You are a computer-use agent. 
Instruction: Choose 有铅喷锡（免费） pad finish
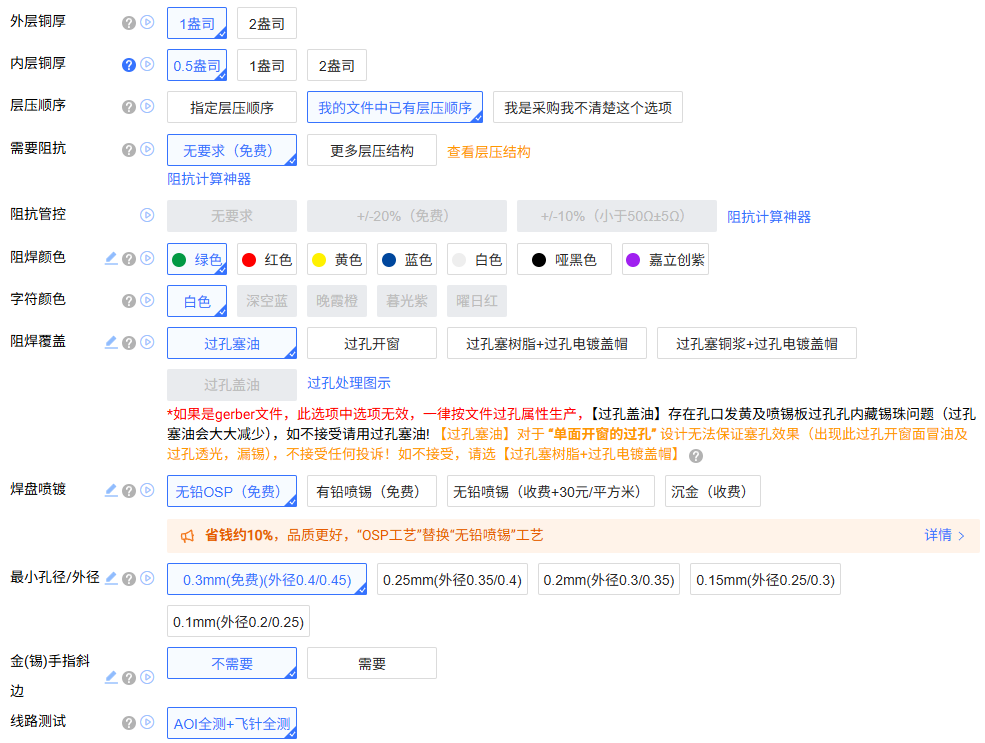(x=372, y=491)
